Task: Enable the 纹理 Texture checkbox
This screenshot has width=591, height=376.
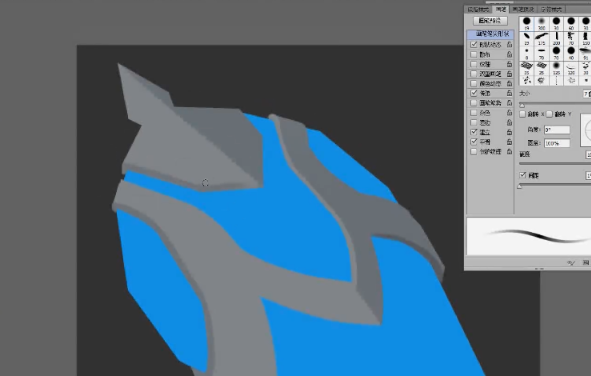Action: (474, 64)
